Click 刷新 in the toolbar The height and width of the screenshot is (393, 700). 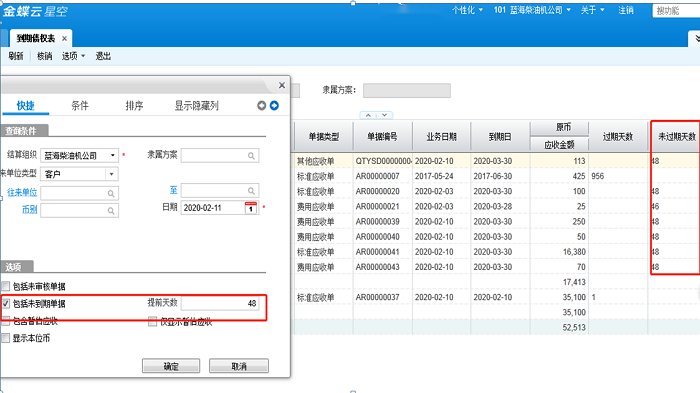[16, 56]
